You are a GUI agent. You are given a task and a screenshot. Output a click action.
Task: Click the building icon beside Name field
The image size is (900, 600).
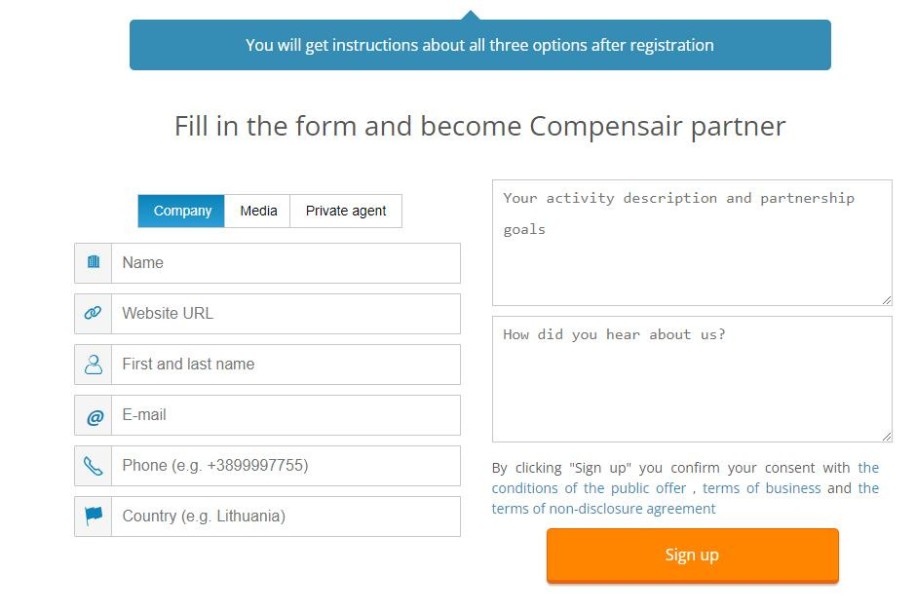(93, 262)
